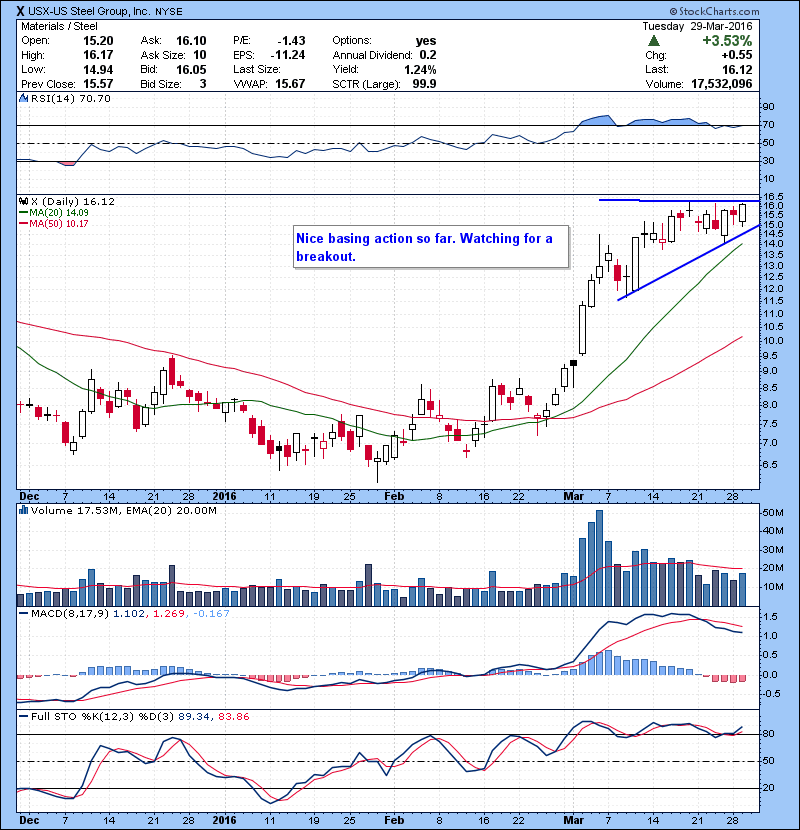Image resolution: width=800 pixels, height=830 pixels.
Task: Click the tallest volume bar in early March
Action: (x=599, y=558)
